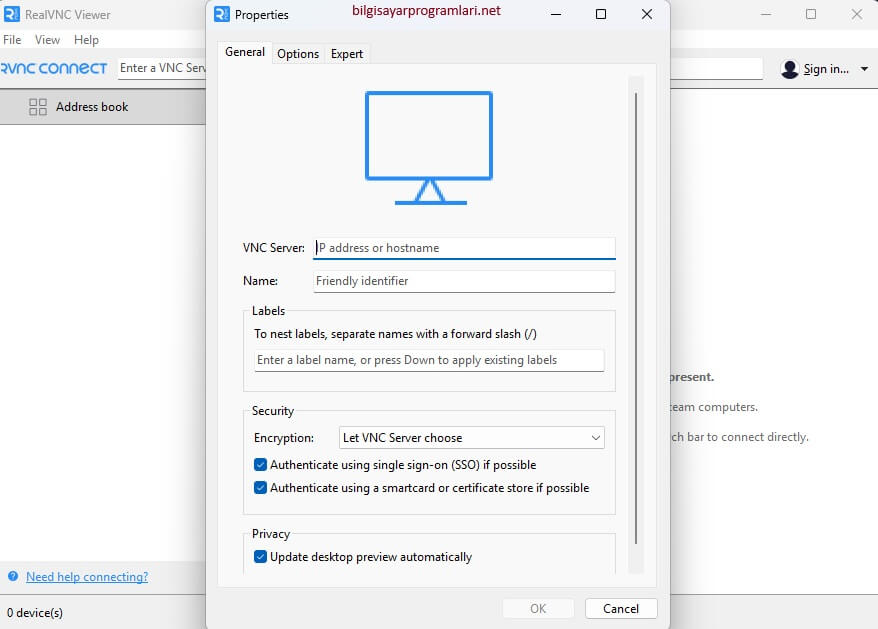Toggle smartcard or certificate store authentication
The height and width of the screenshot is (629, 878).
(x=260, y=487)
